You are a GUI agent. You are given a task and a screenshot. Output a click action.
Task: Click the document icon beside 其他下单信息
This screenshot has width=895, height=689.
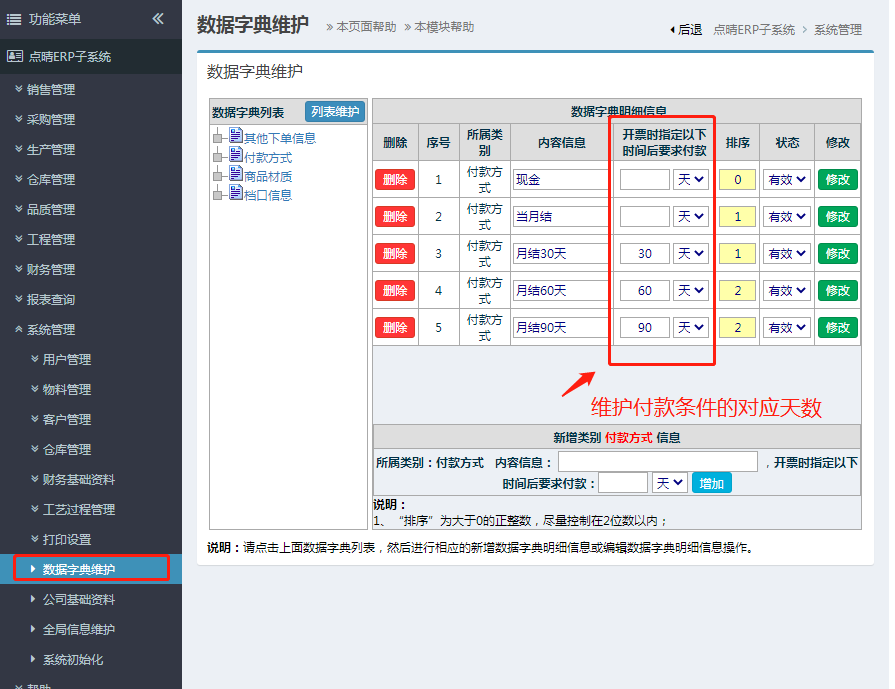point(236,137)
